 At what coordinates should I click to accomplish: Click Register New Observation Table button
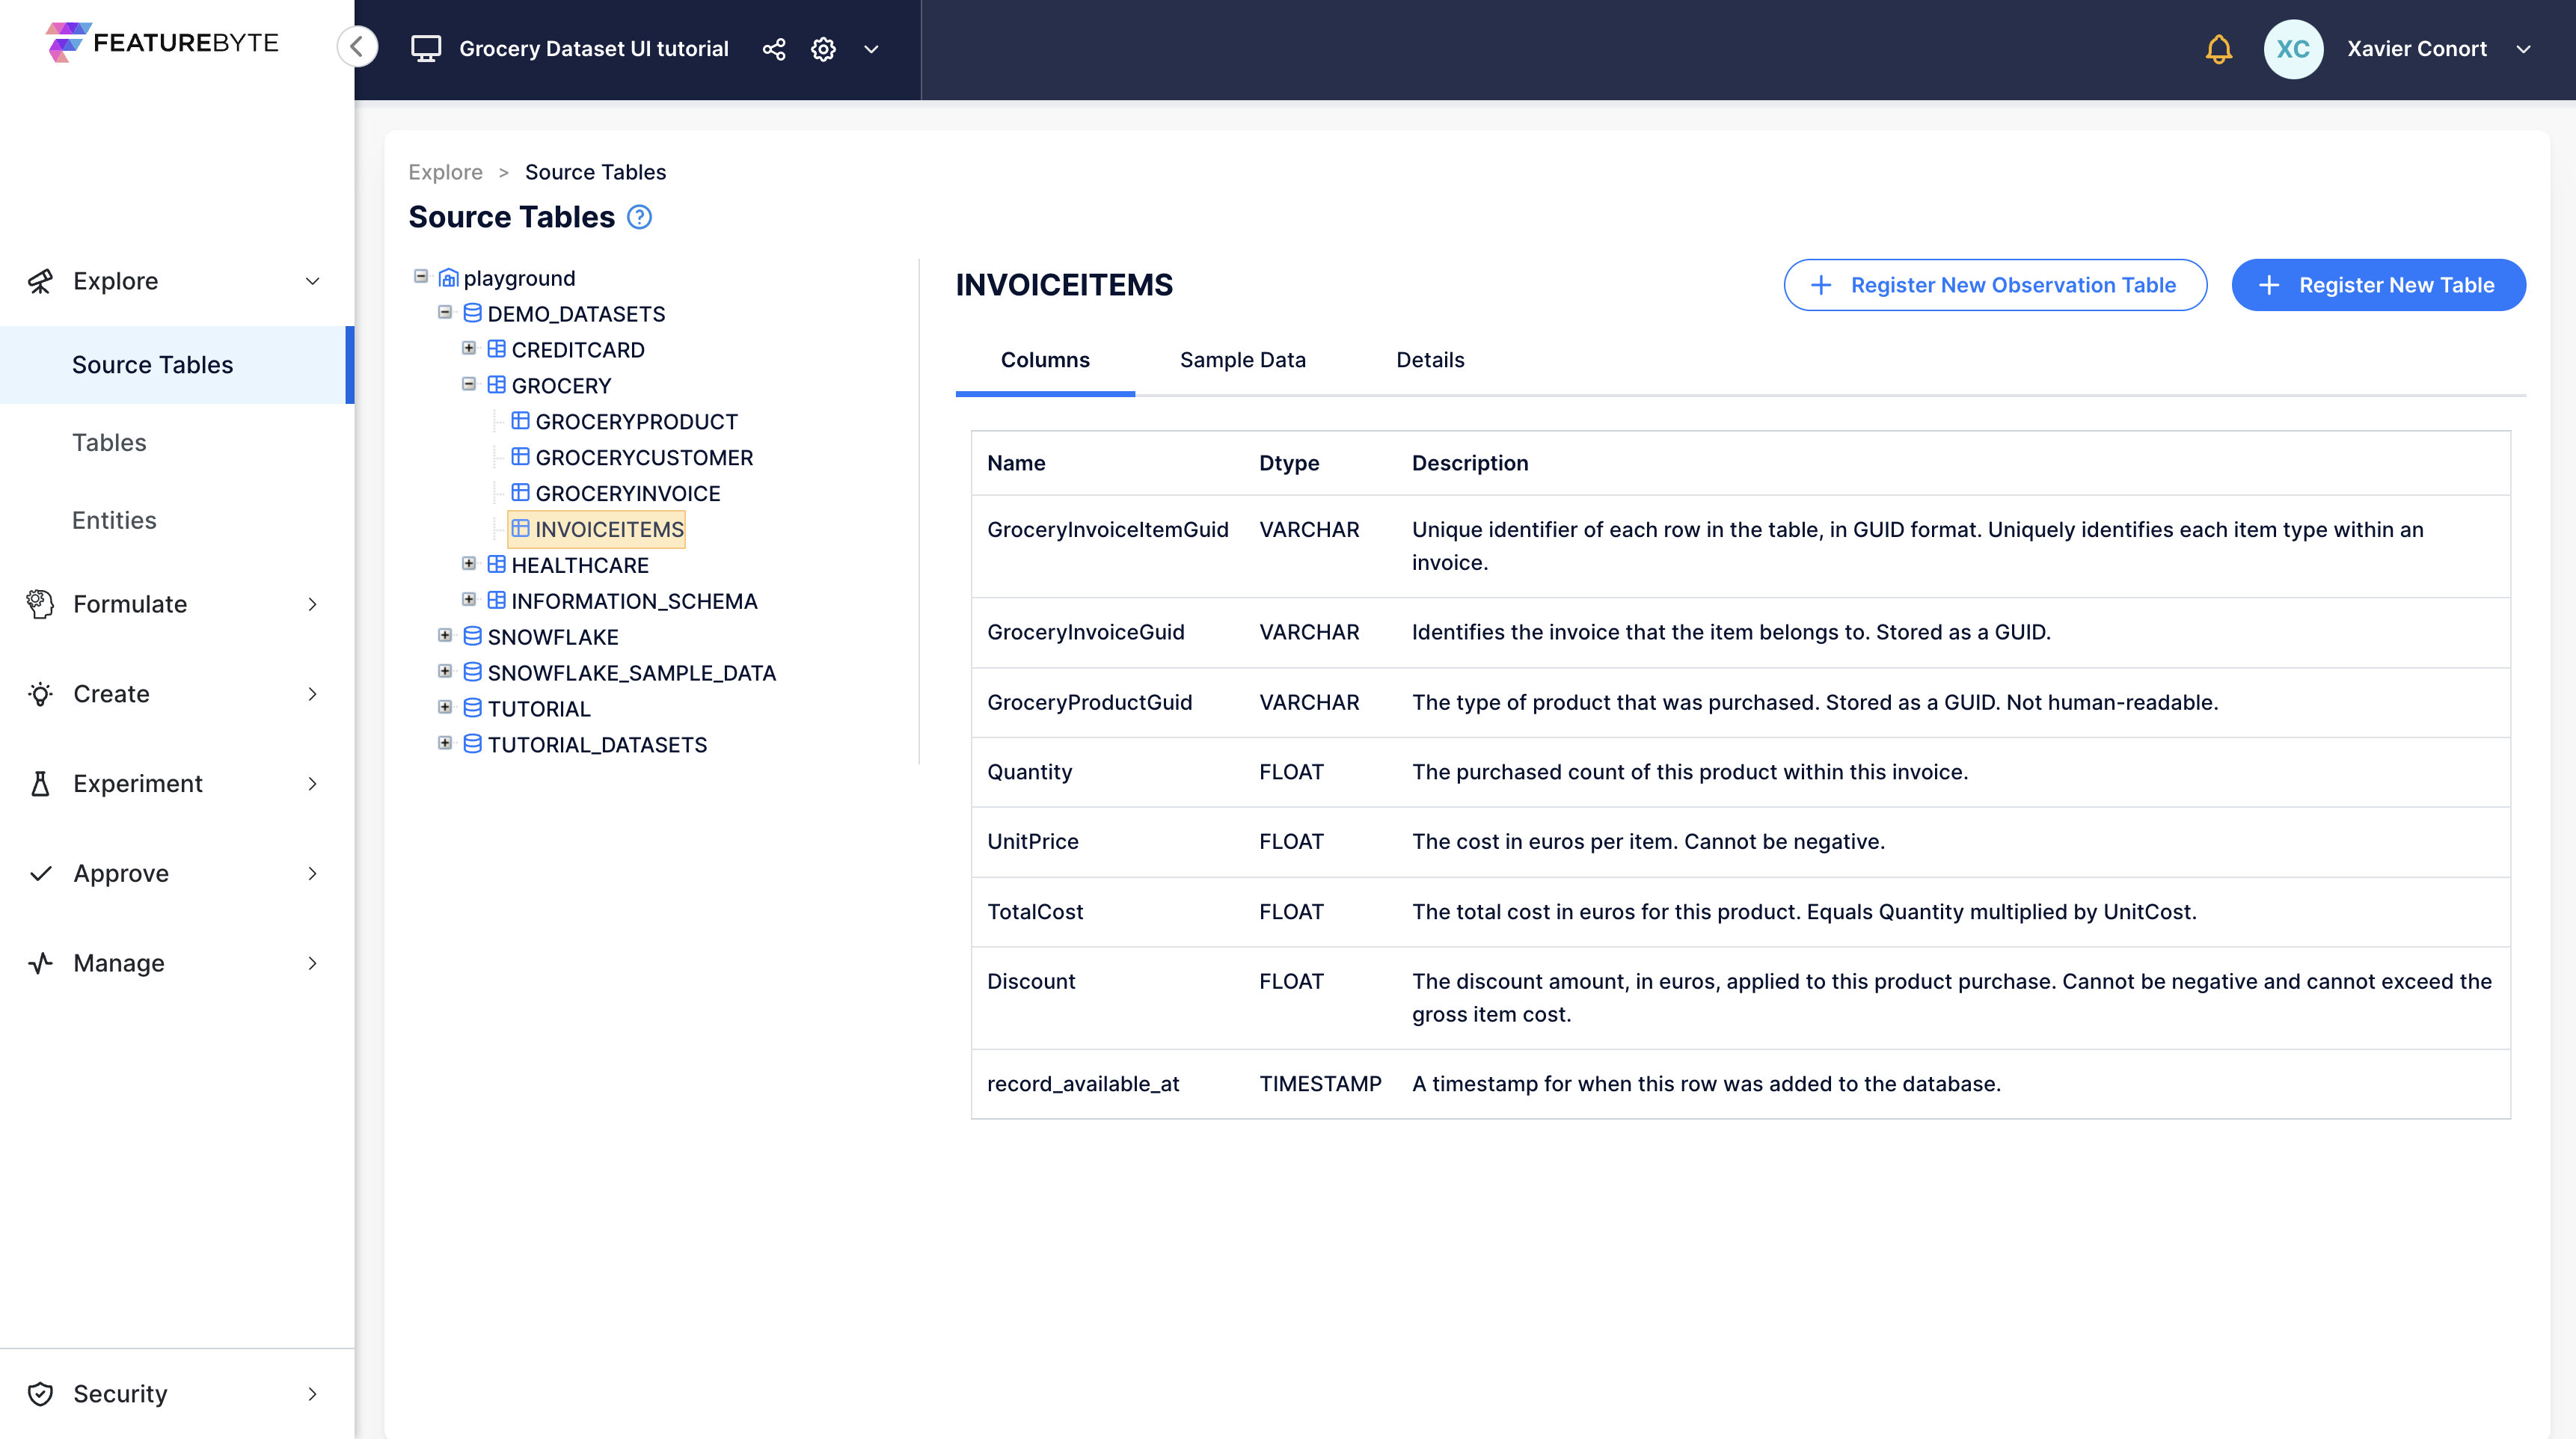point(1995,285)
